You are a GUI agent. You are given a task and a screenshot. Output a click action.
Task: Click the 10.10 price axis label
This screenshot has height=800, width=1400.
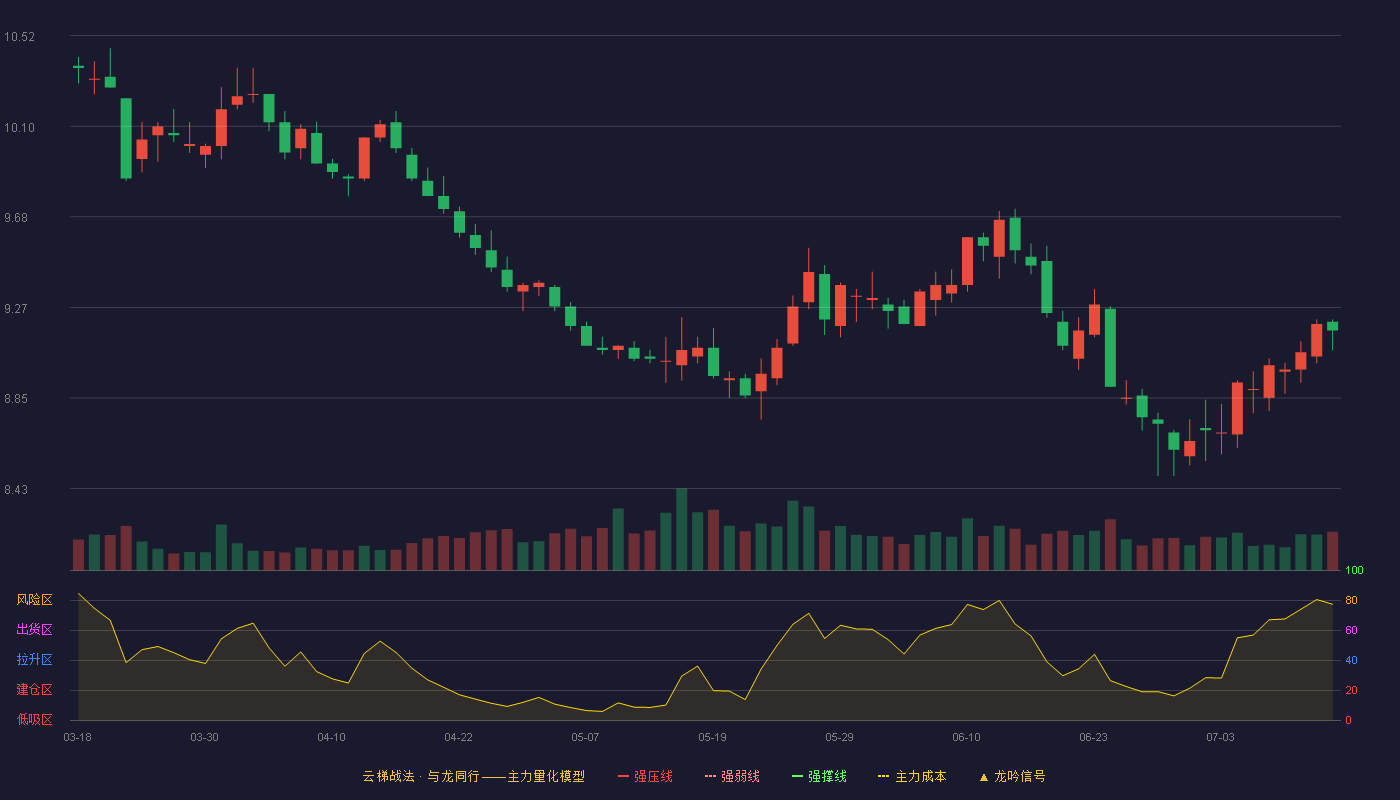click(19, 127)
